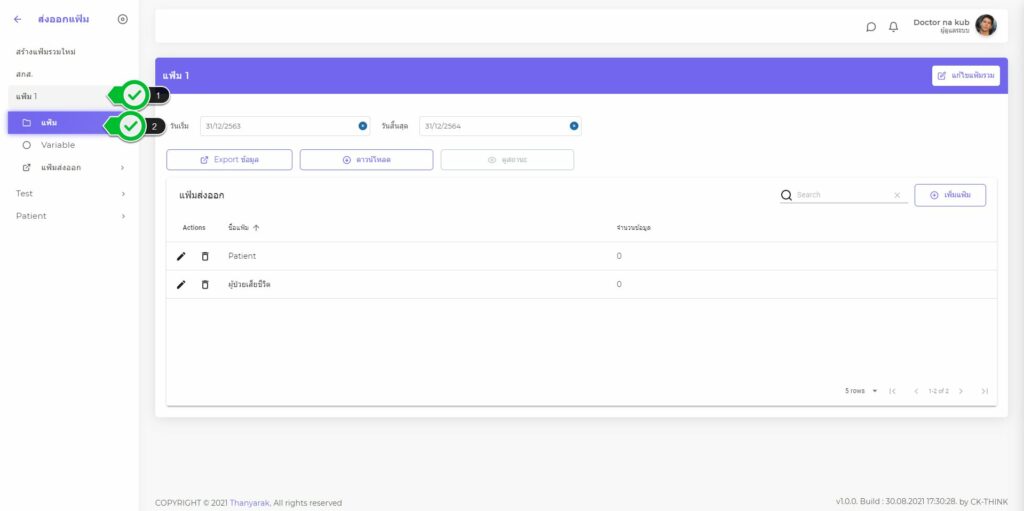Delete the ผู้ป่วยเสียชีวิต row using trash icon

(x=205, y=284)
